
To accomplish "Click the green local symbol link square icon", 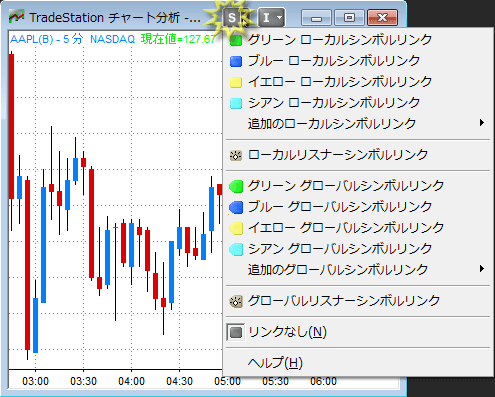I will point(236,40).
